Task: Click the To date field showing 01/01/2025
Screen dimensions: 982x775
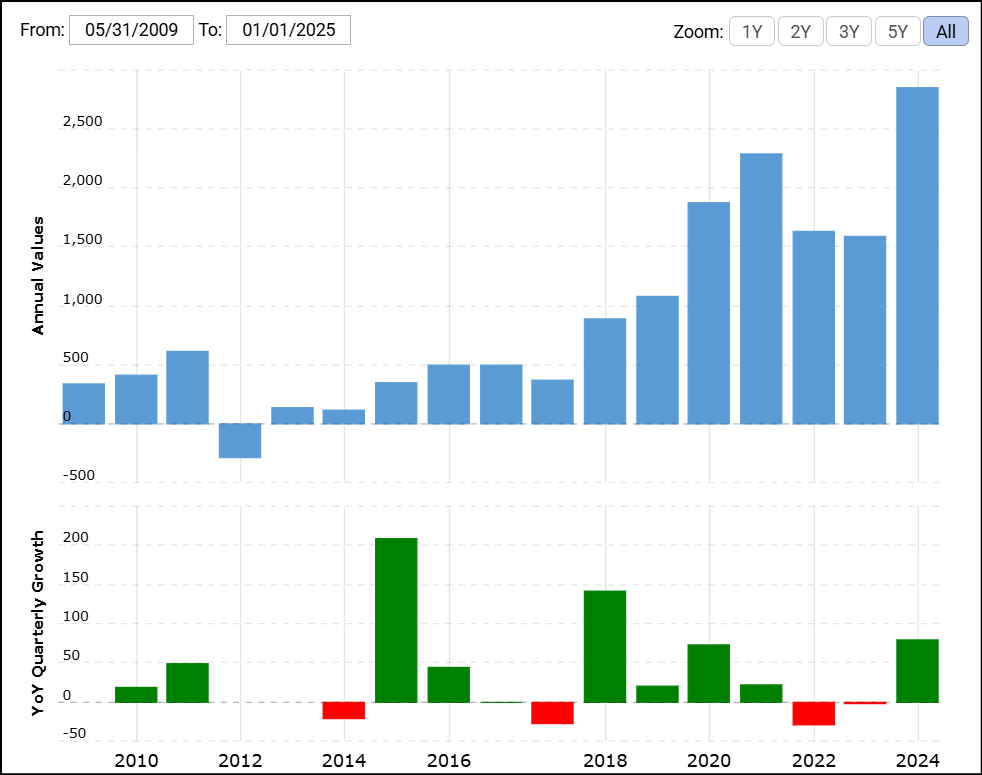Action: [x=289, y=30]
